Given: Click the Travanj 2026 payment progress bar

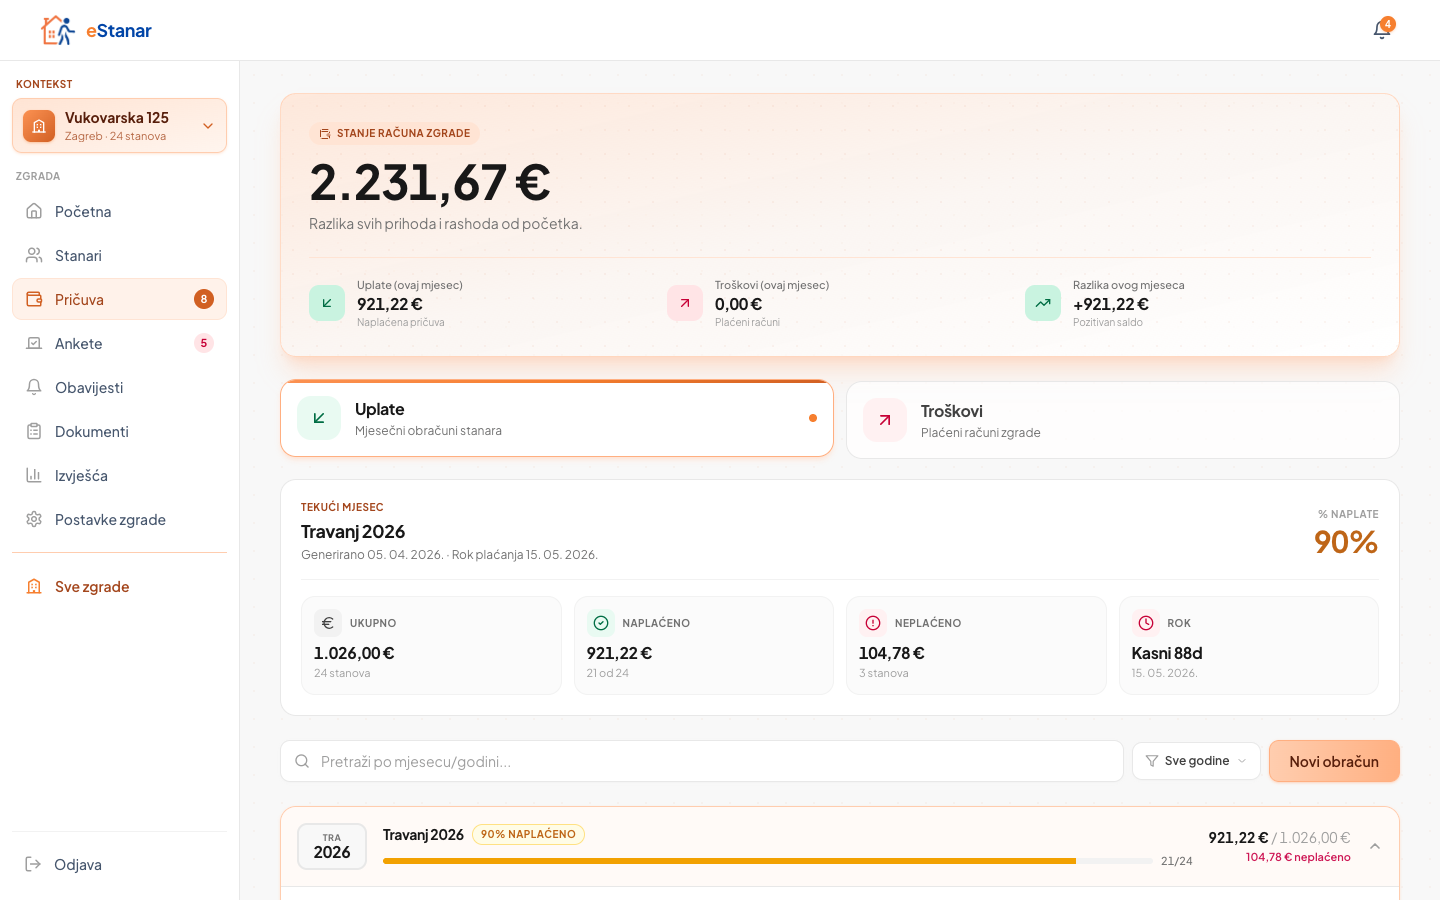Looking at the screenshot, I should [x=768, y=861].
